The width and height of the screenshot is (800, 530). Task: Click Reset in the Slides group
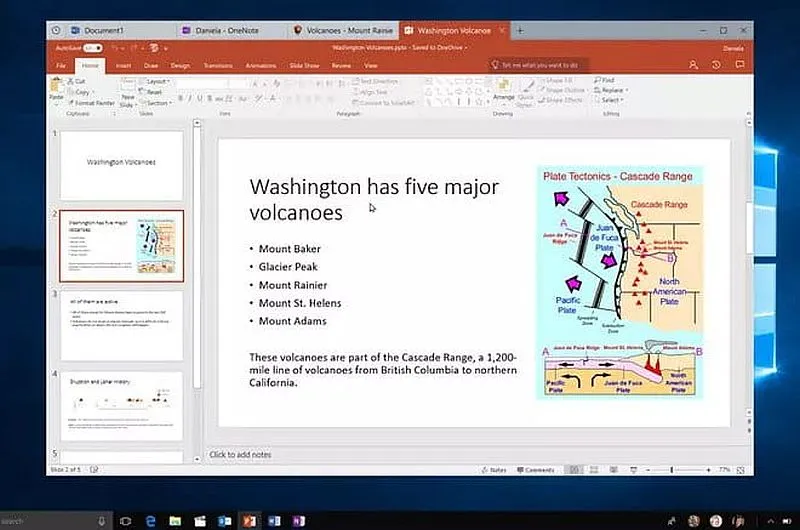pos(151,92)
